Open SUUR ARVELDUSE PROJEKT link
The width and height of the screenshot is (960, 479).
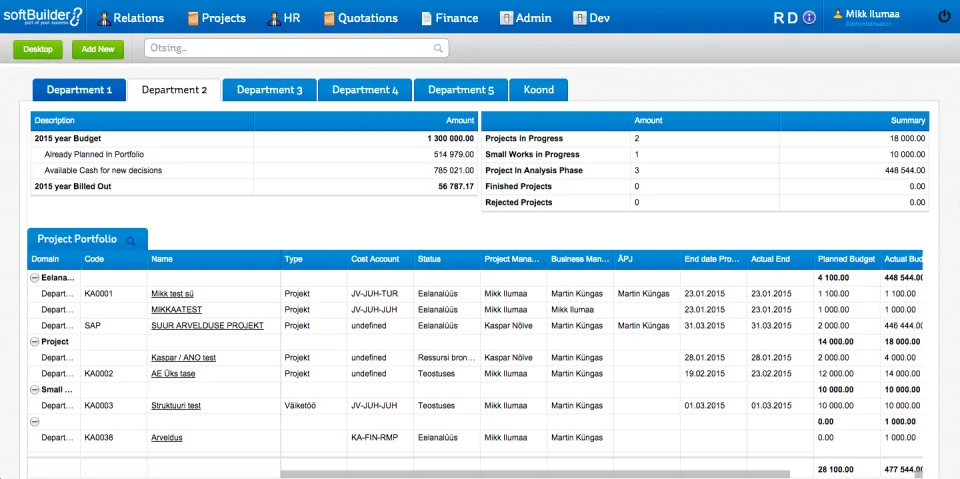(x=208, y=326)
